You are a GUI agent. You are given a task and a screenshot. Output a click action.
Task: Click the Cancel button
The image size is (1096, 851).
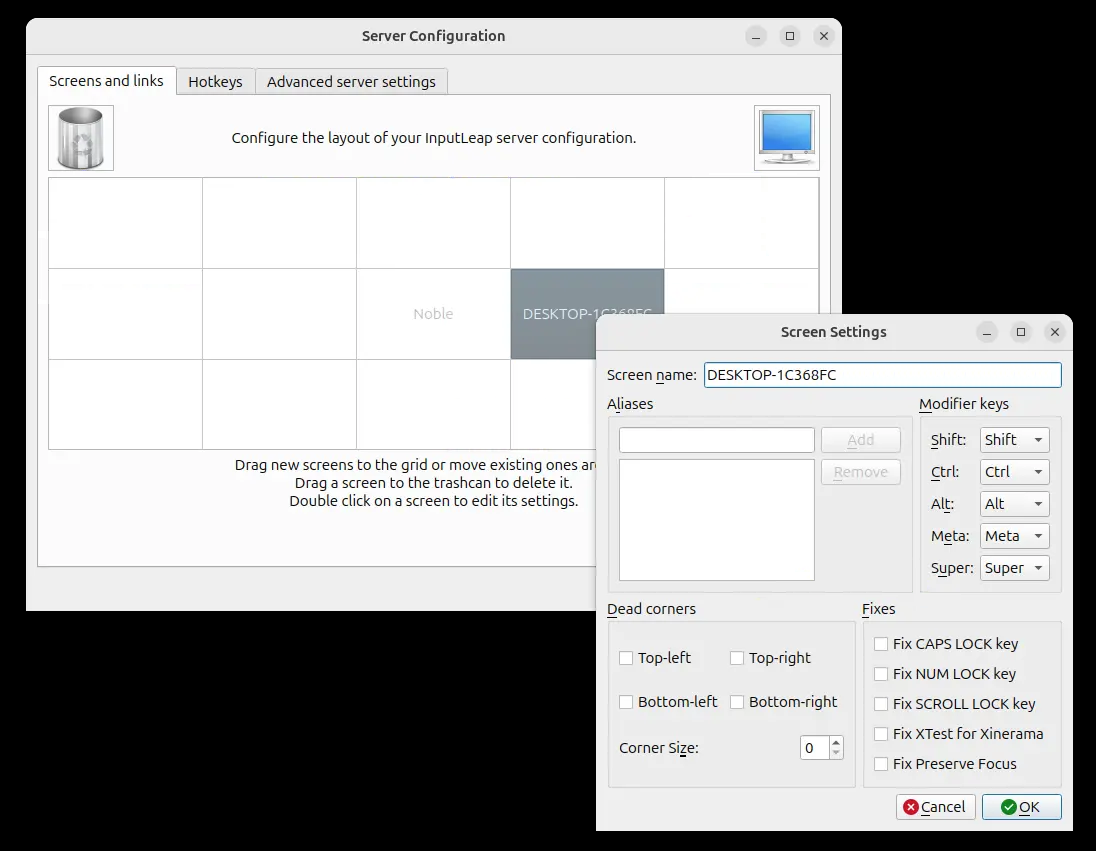[x=934, y=807]
